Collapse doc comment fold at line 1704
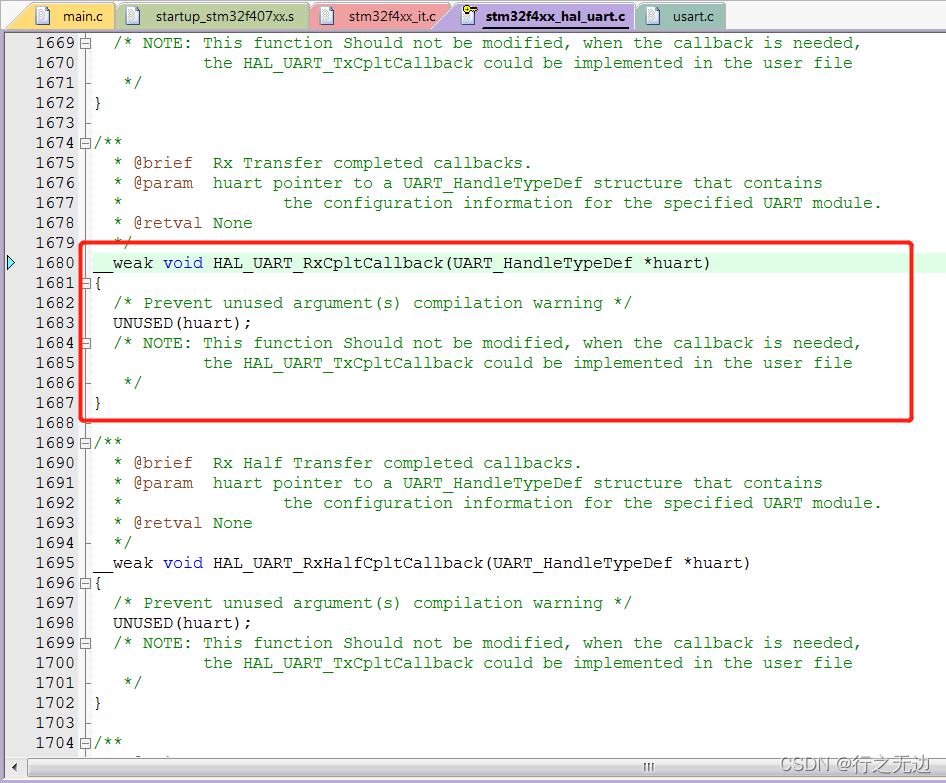This screenshot has height=783, width=946. 86,743
